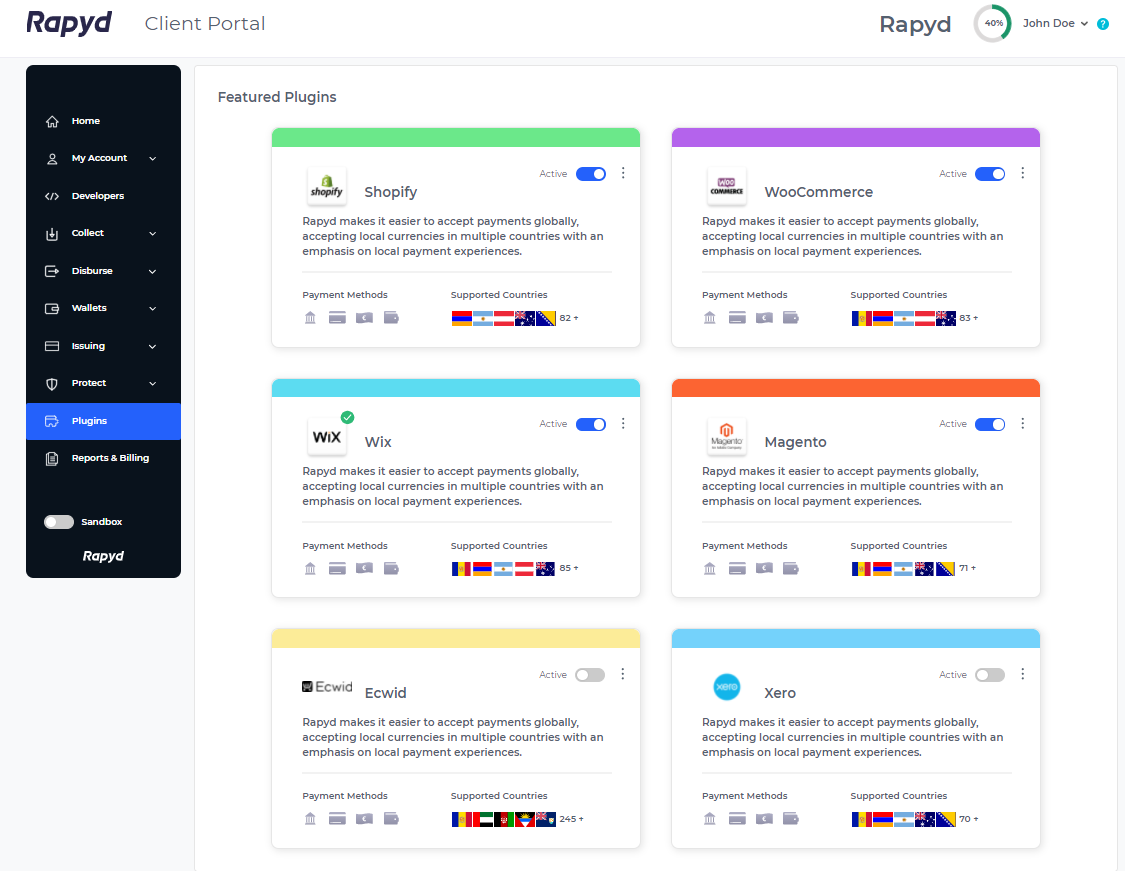Go to Developers in the sidebar
Viewport: 1125px width, 871px height.
(x=103, y=196)
